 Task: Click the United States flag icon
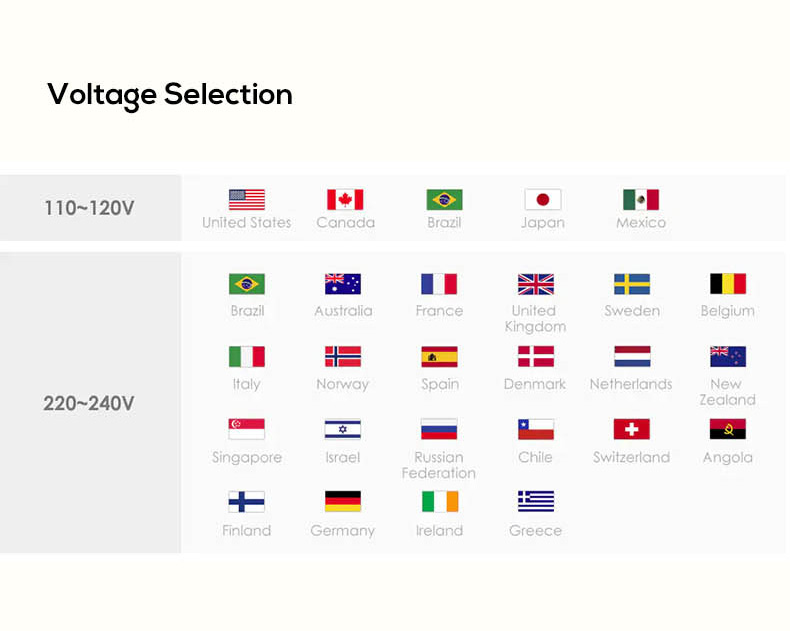(246, 200)
